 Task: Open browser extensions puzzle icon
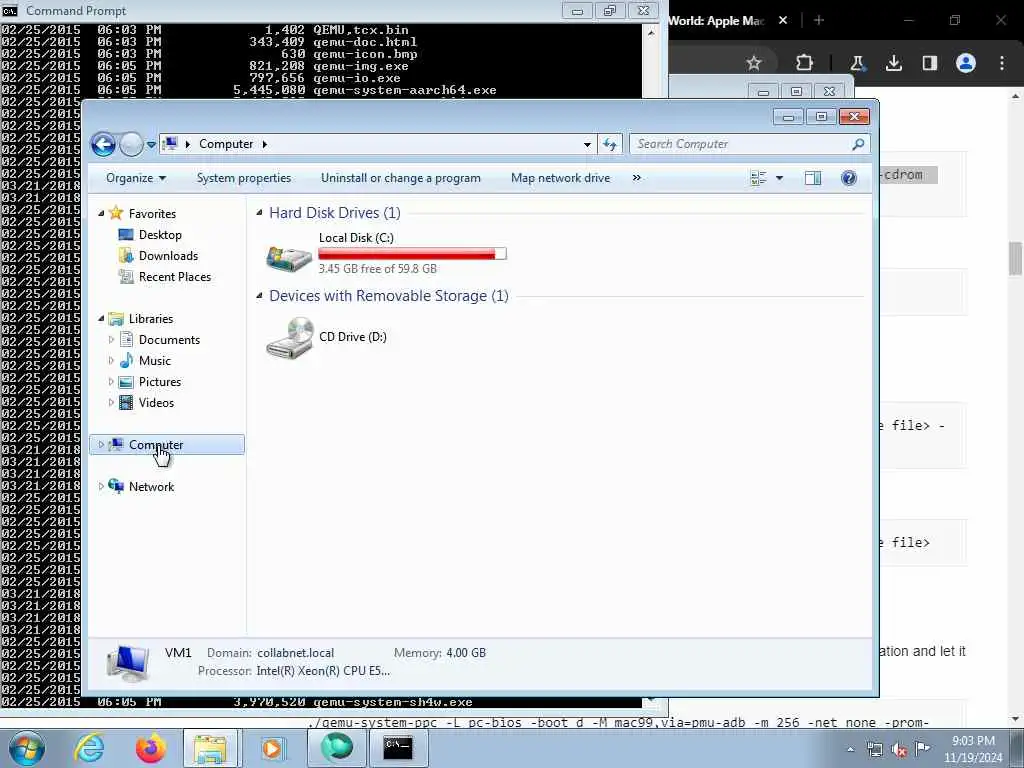click(805, 63)
